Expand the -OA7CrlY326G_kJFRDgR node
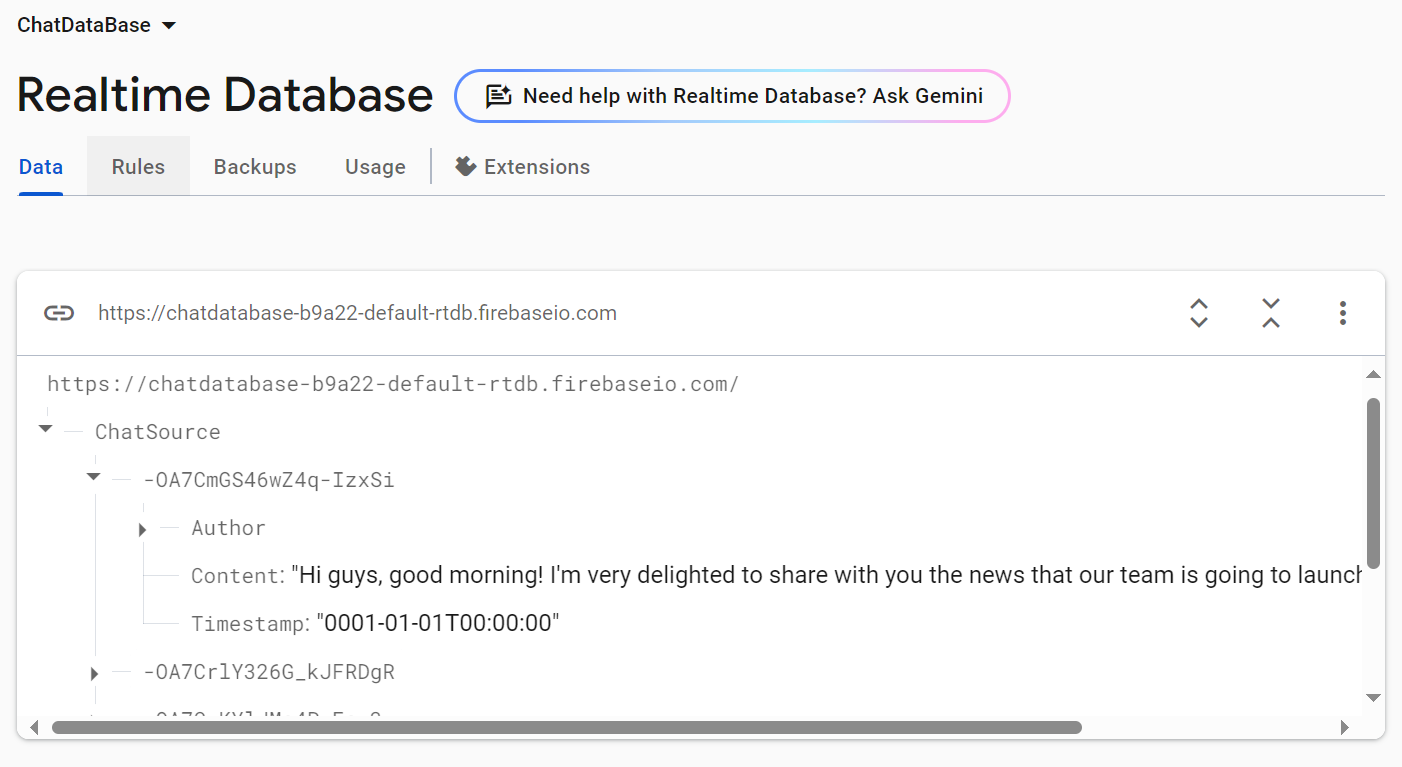The height and width of the screenshot is (767, 1402). (x=94, y=673)
